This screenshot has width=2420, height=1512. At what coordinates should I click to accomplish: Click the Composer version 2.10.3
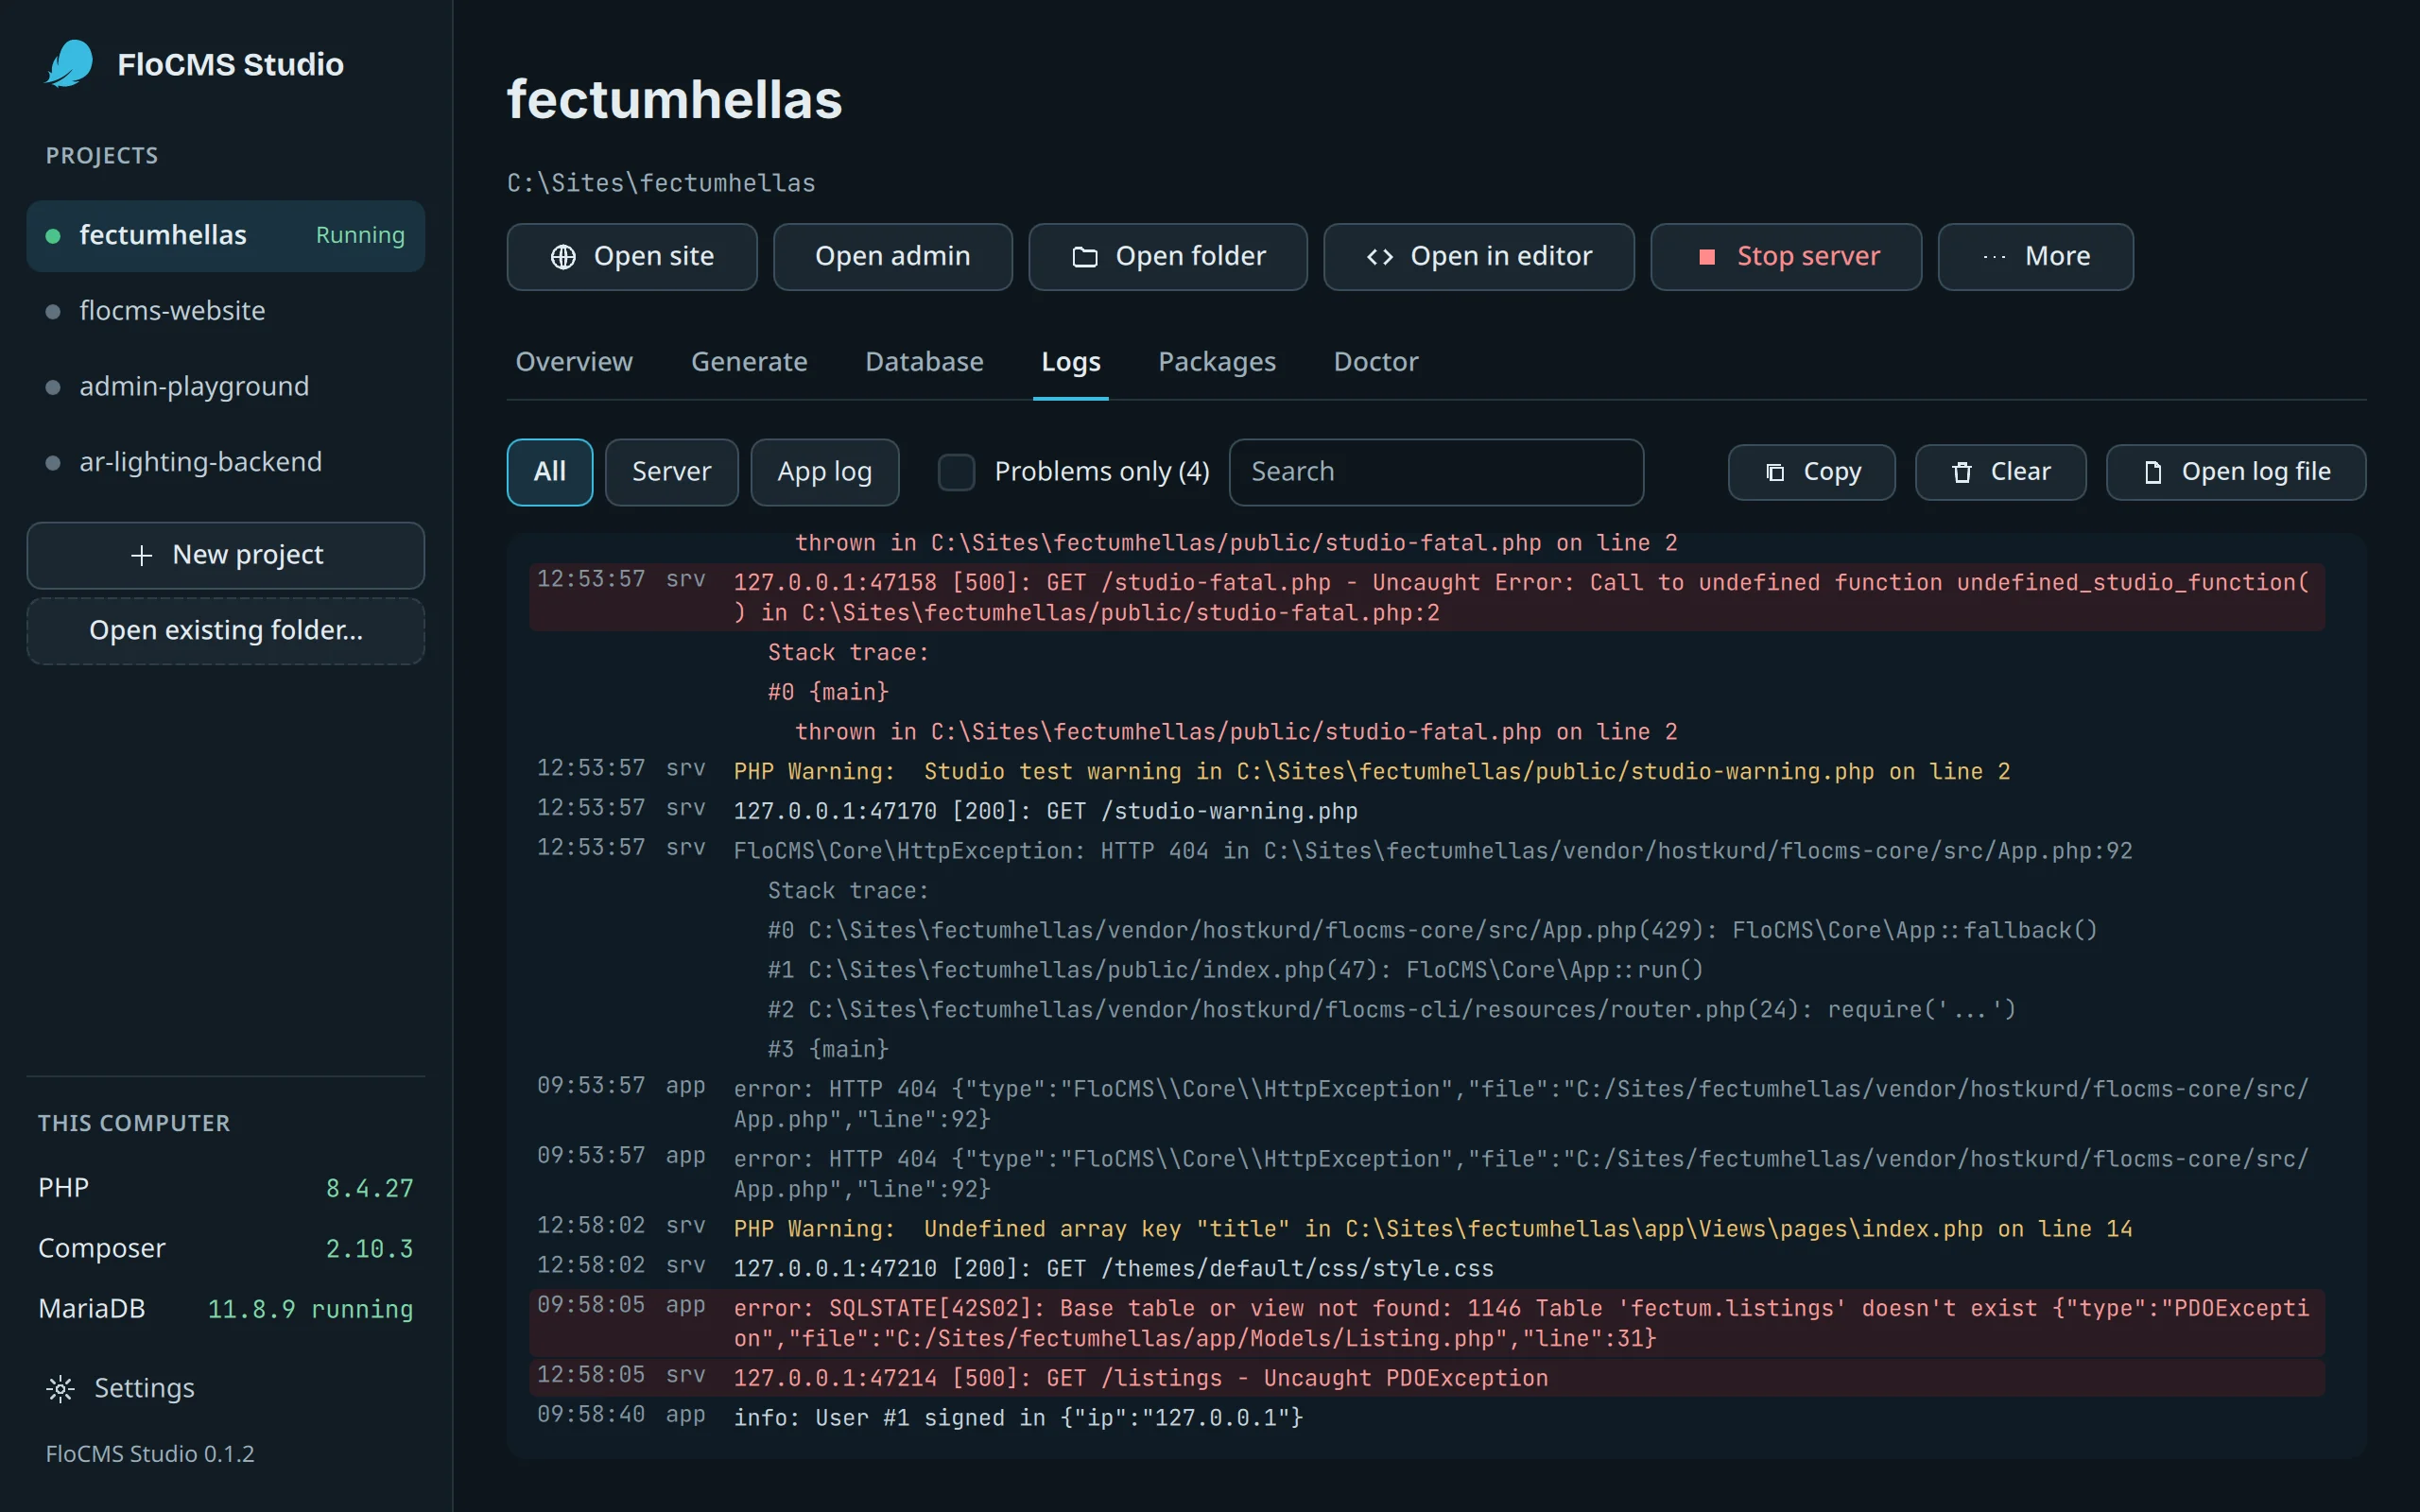pyautogui.click(x=369, y=1249)
